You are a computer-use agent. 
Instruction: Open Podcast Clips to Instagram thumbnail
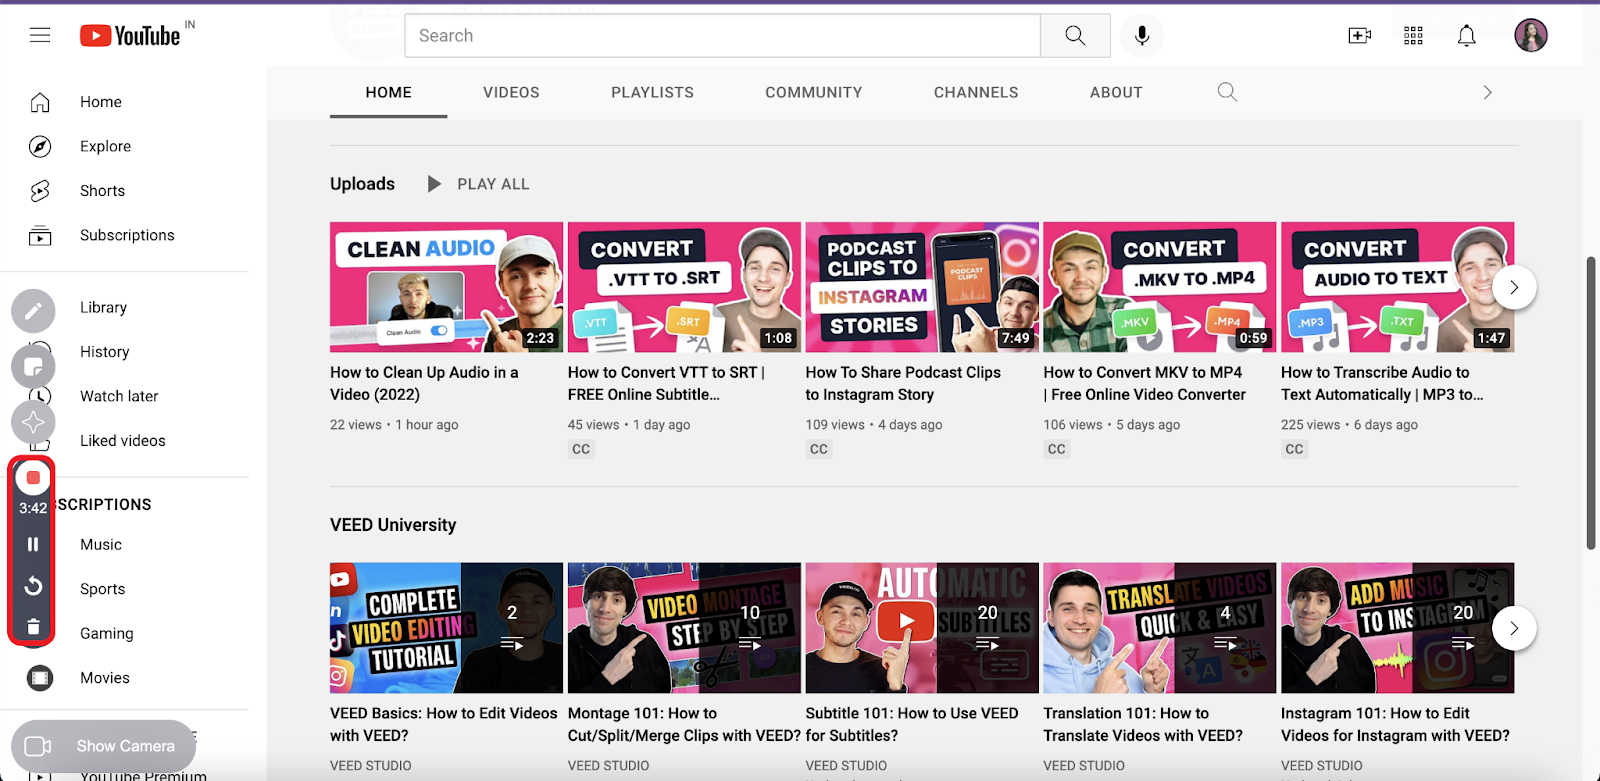pos(922,287)
